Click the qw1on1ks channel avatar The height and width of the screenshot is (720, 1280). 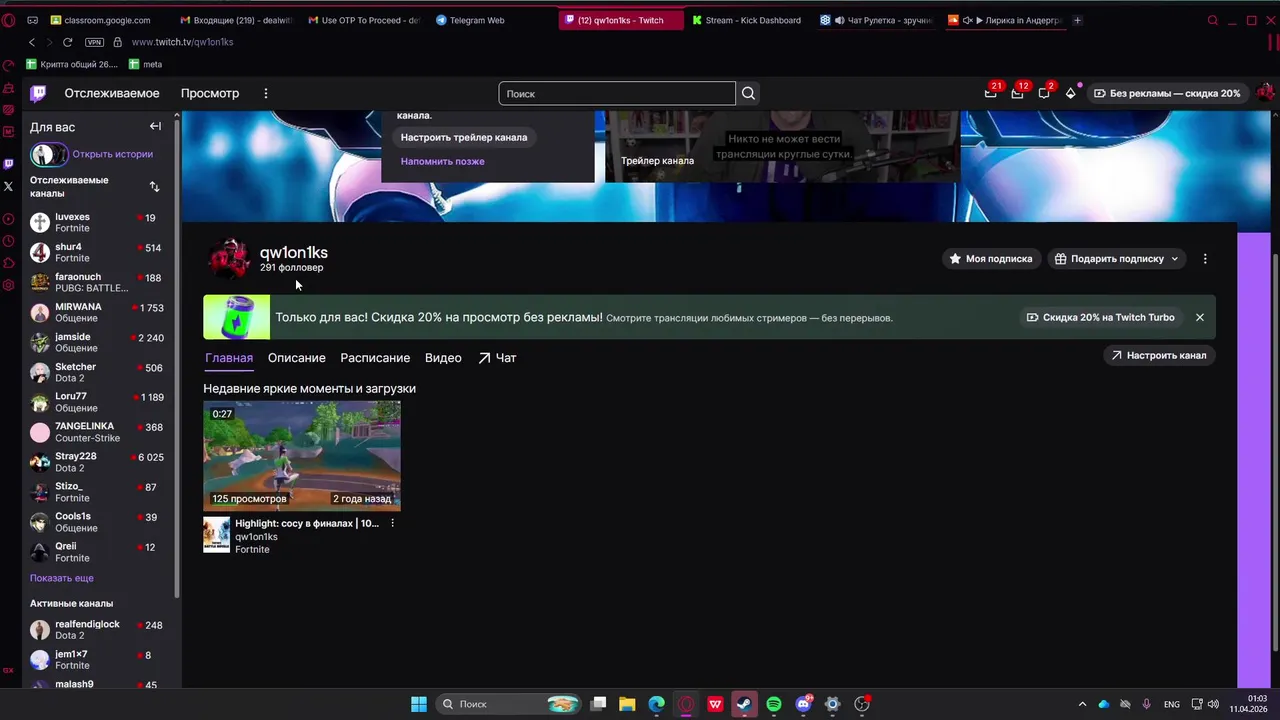point(229,259)
